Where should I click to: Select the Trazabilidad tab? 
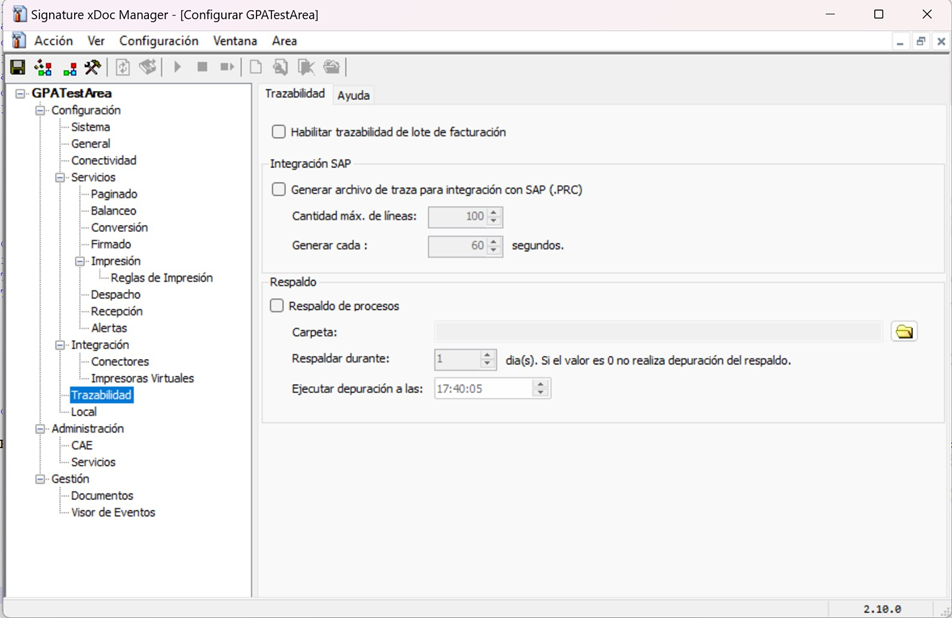tap(295, 93)
